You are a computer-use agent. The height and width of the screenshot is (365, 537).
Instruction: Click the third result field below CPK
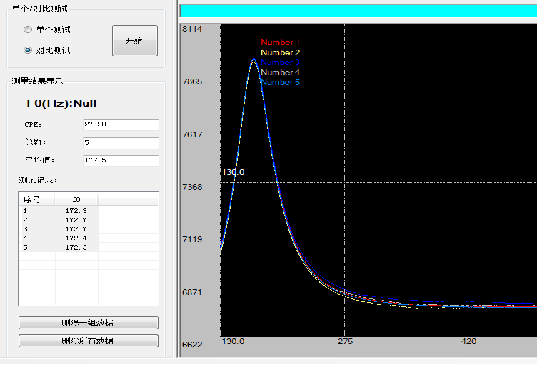click(x=121, y=161)
